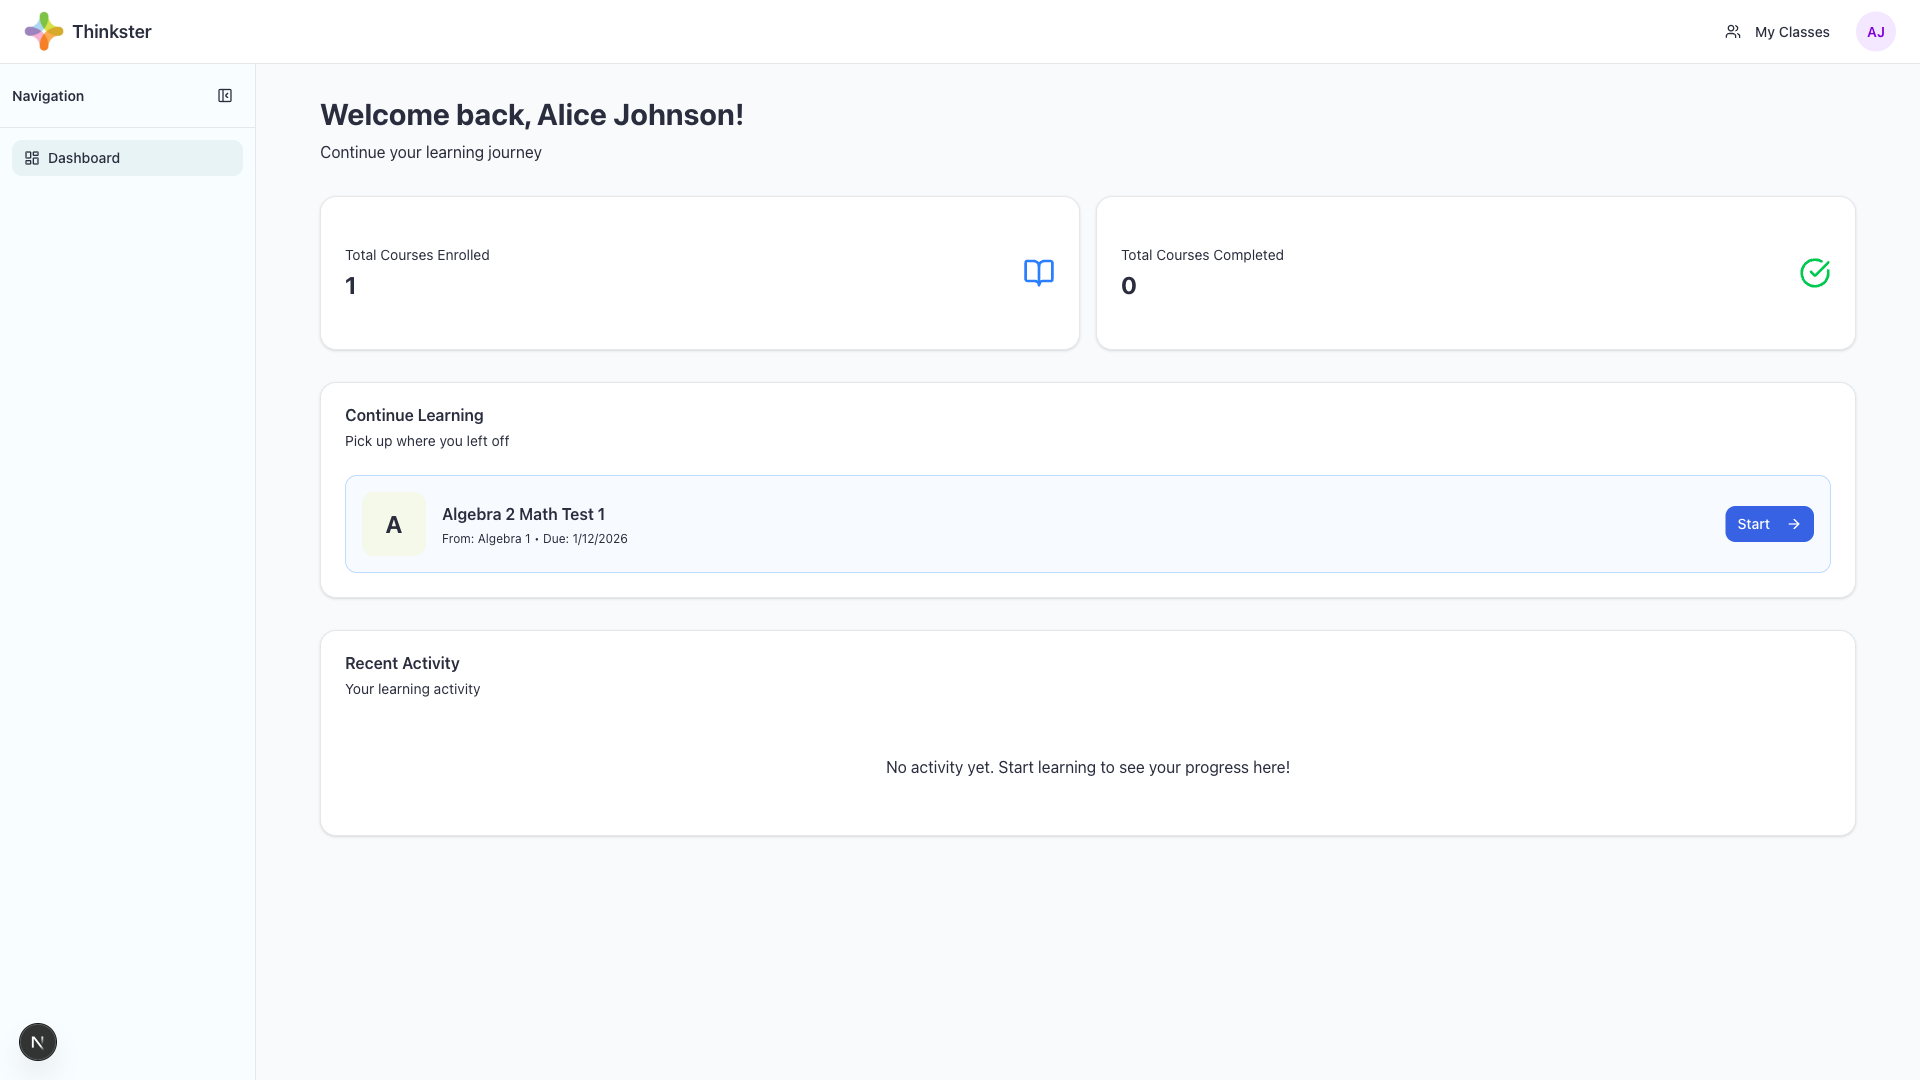This screenshot has width=1920, height=1080.
Task: Toggle the sidebar using the panel icon
Action: (225, 95)
